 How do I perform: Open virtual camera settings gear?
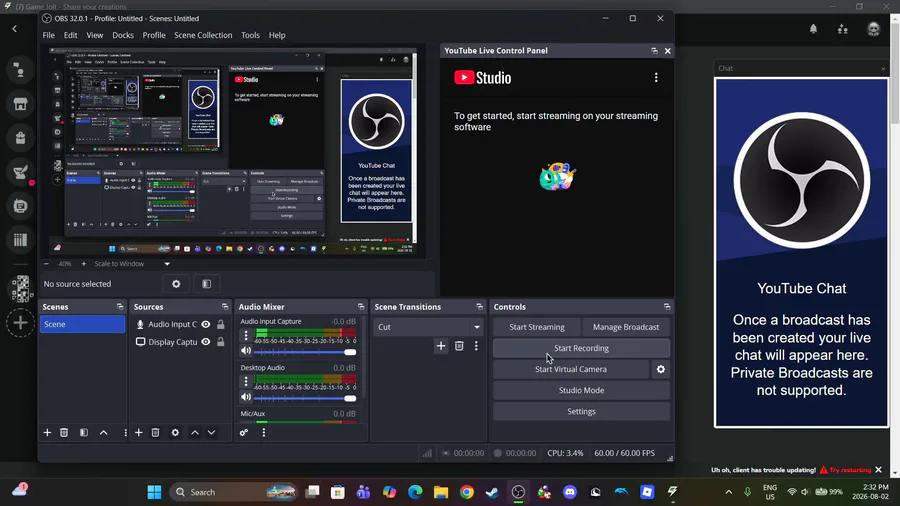click(661, 369)
